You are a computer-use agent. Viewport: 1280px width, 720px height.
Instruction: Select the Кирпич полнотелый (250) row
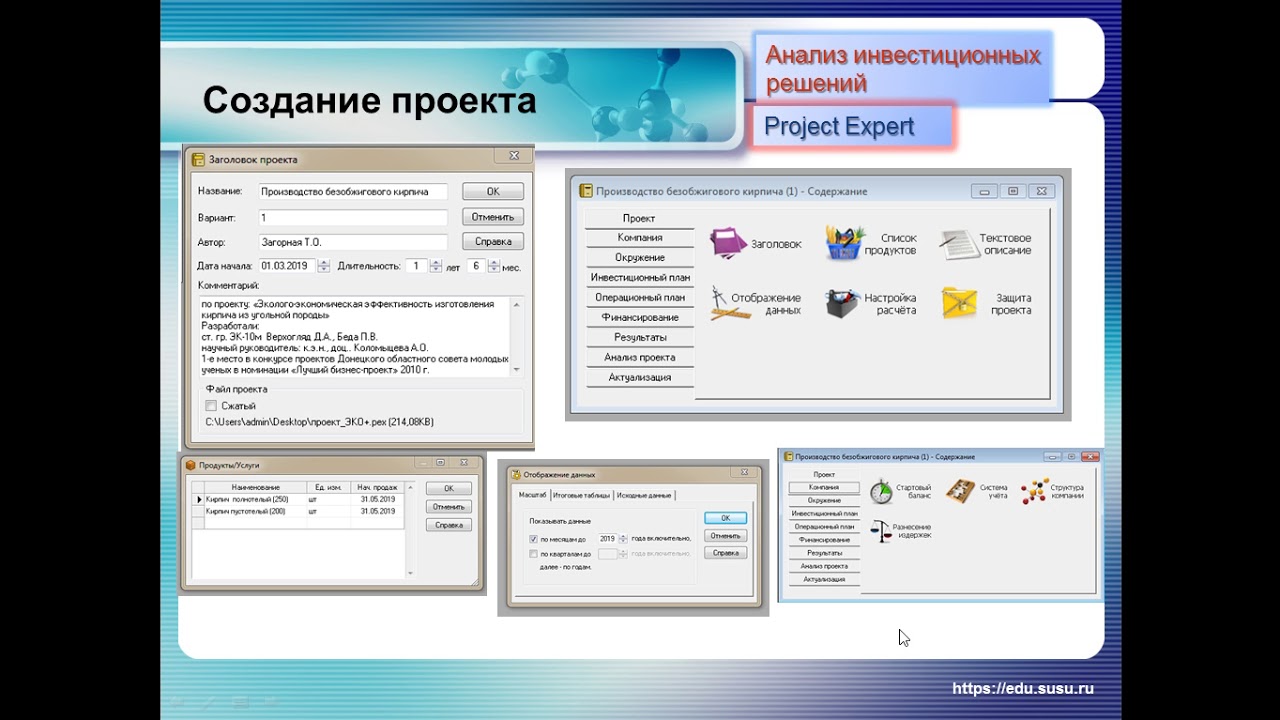click(x=298, y=499)
